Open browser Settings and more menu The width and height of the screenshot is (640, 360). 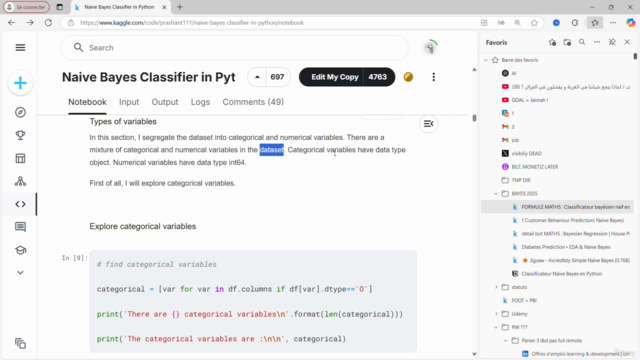(613, 23)
